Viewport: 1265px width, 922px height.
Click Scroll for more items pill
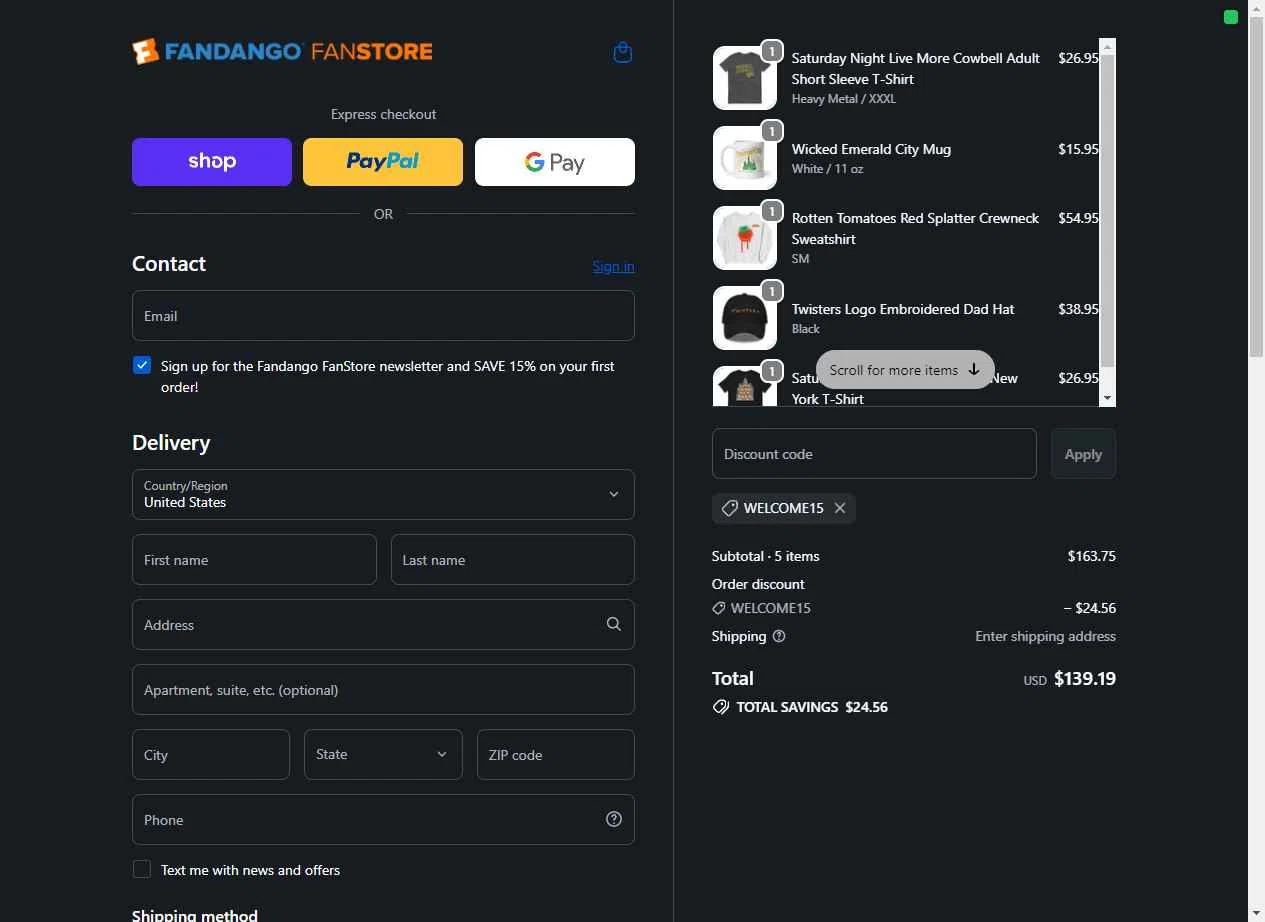point(905,370)
